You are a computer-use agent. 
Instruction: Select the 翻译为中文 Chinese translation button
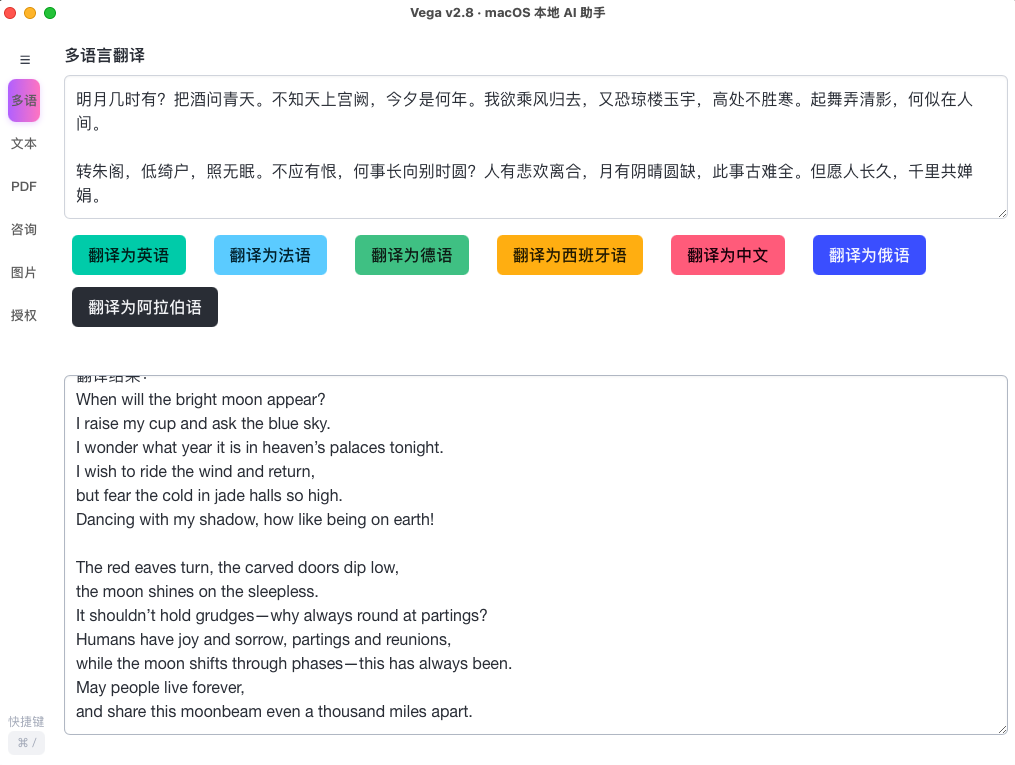[x=727, y=255]
